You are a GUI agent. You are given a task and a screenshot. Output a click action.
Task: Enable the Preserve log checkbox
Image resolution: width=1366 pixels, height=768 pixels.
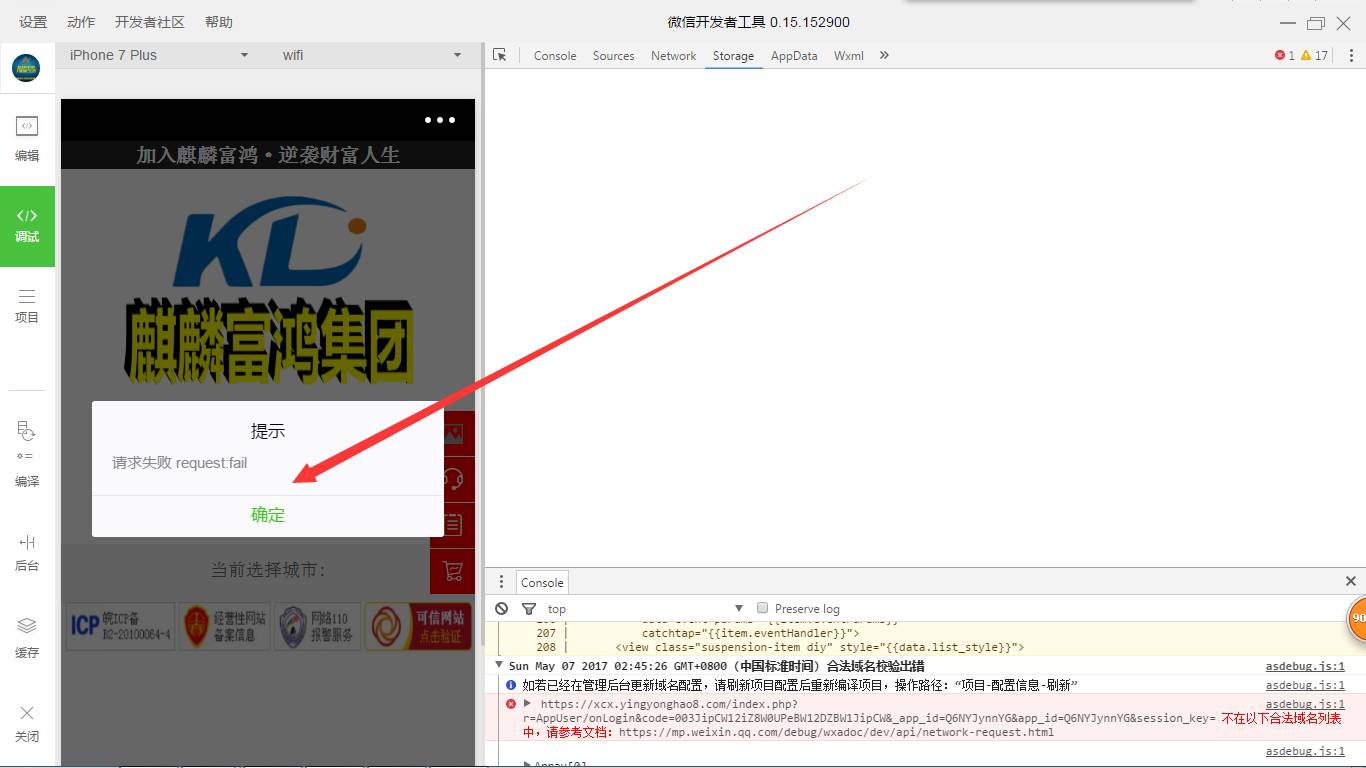point(763,608)
